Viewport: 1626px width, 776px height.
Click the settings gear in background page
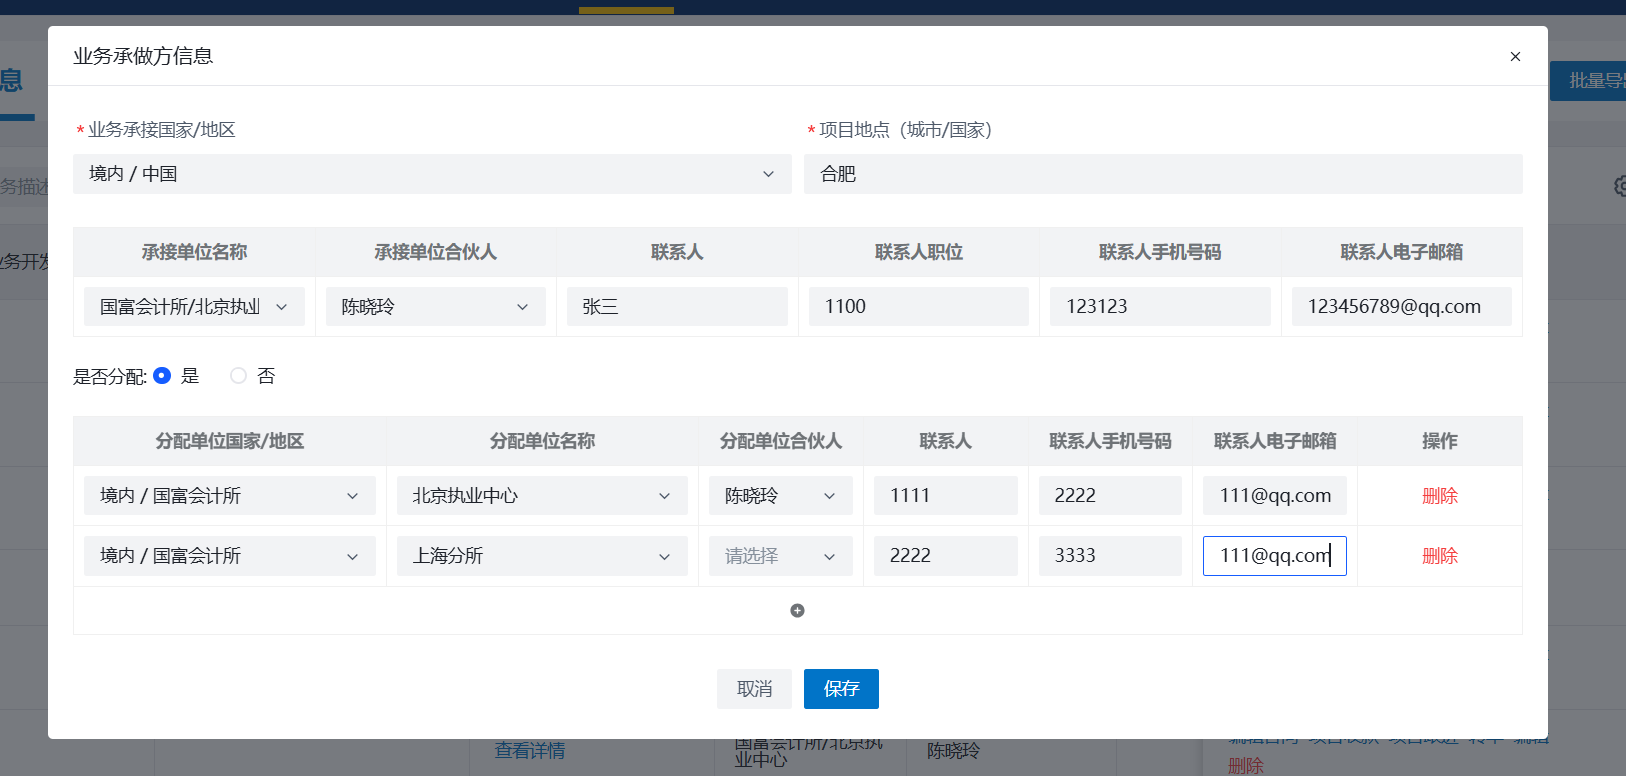(1620, 186)
